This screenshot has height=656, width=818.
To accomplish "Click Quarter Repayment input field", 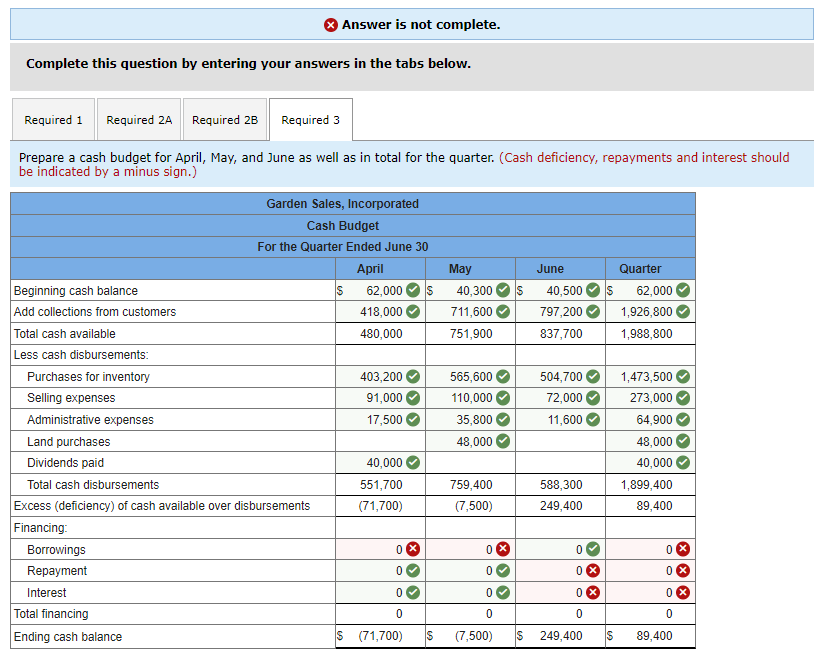I will 651,570.
